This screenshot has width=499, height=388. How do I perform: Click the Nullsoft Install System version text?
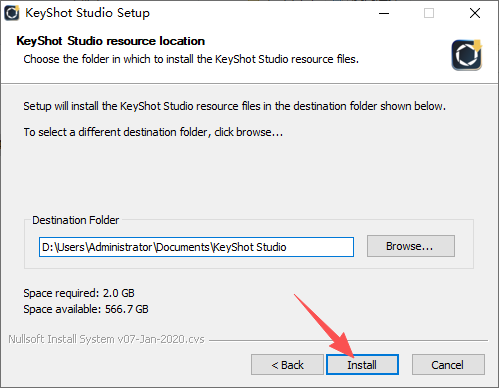[x=106, y=339]
